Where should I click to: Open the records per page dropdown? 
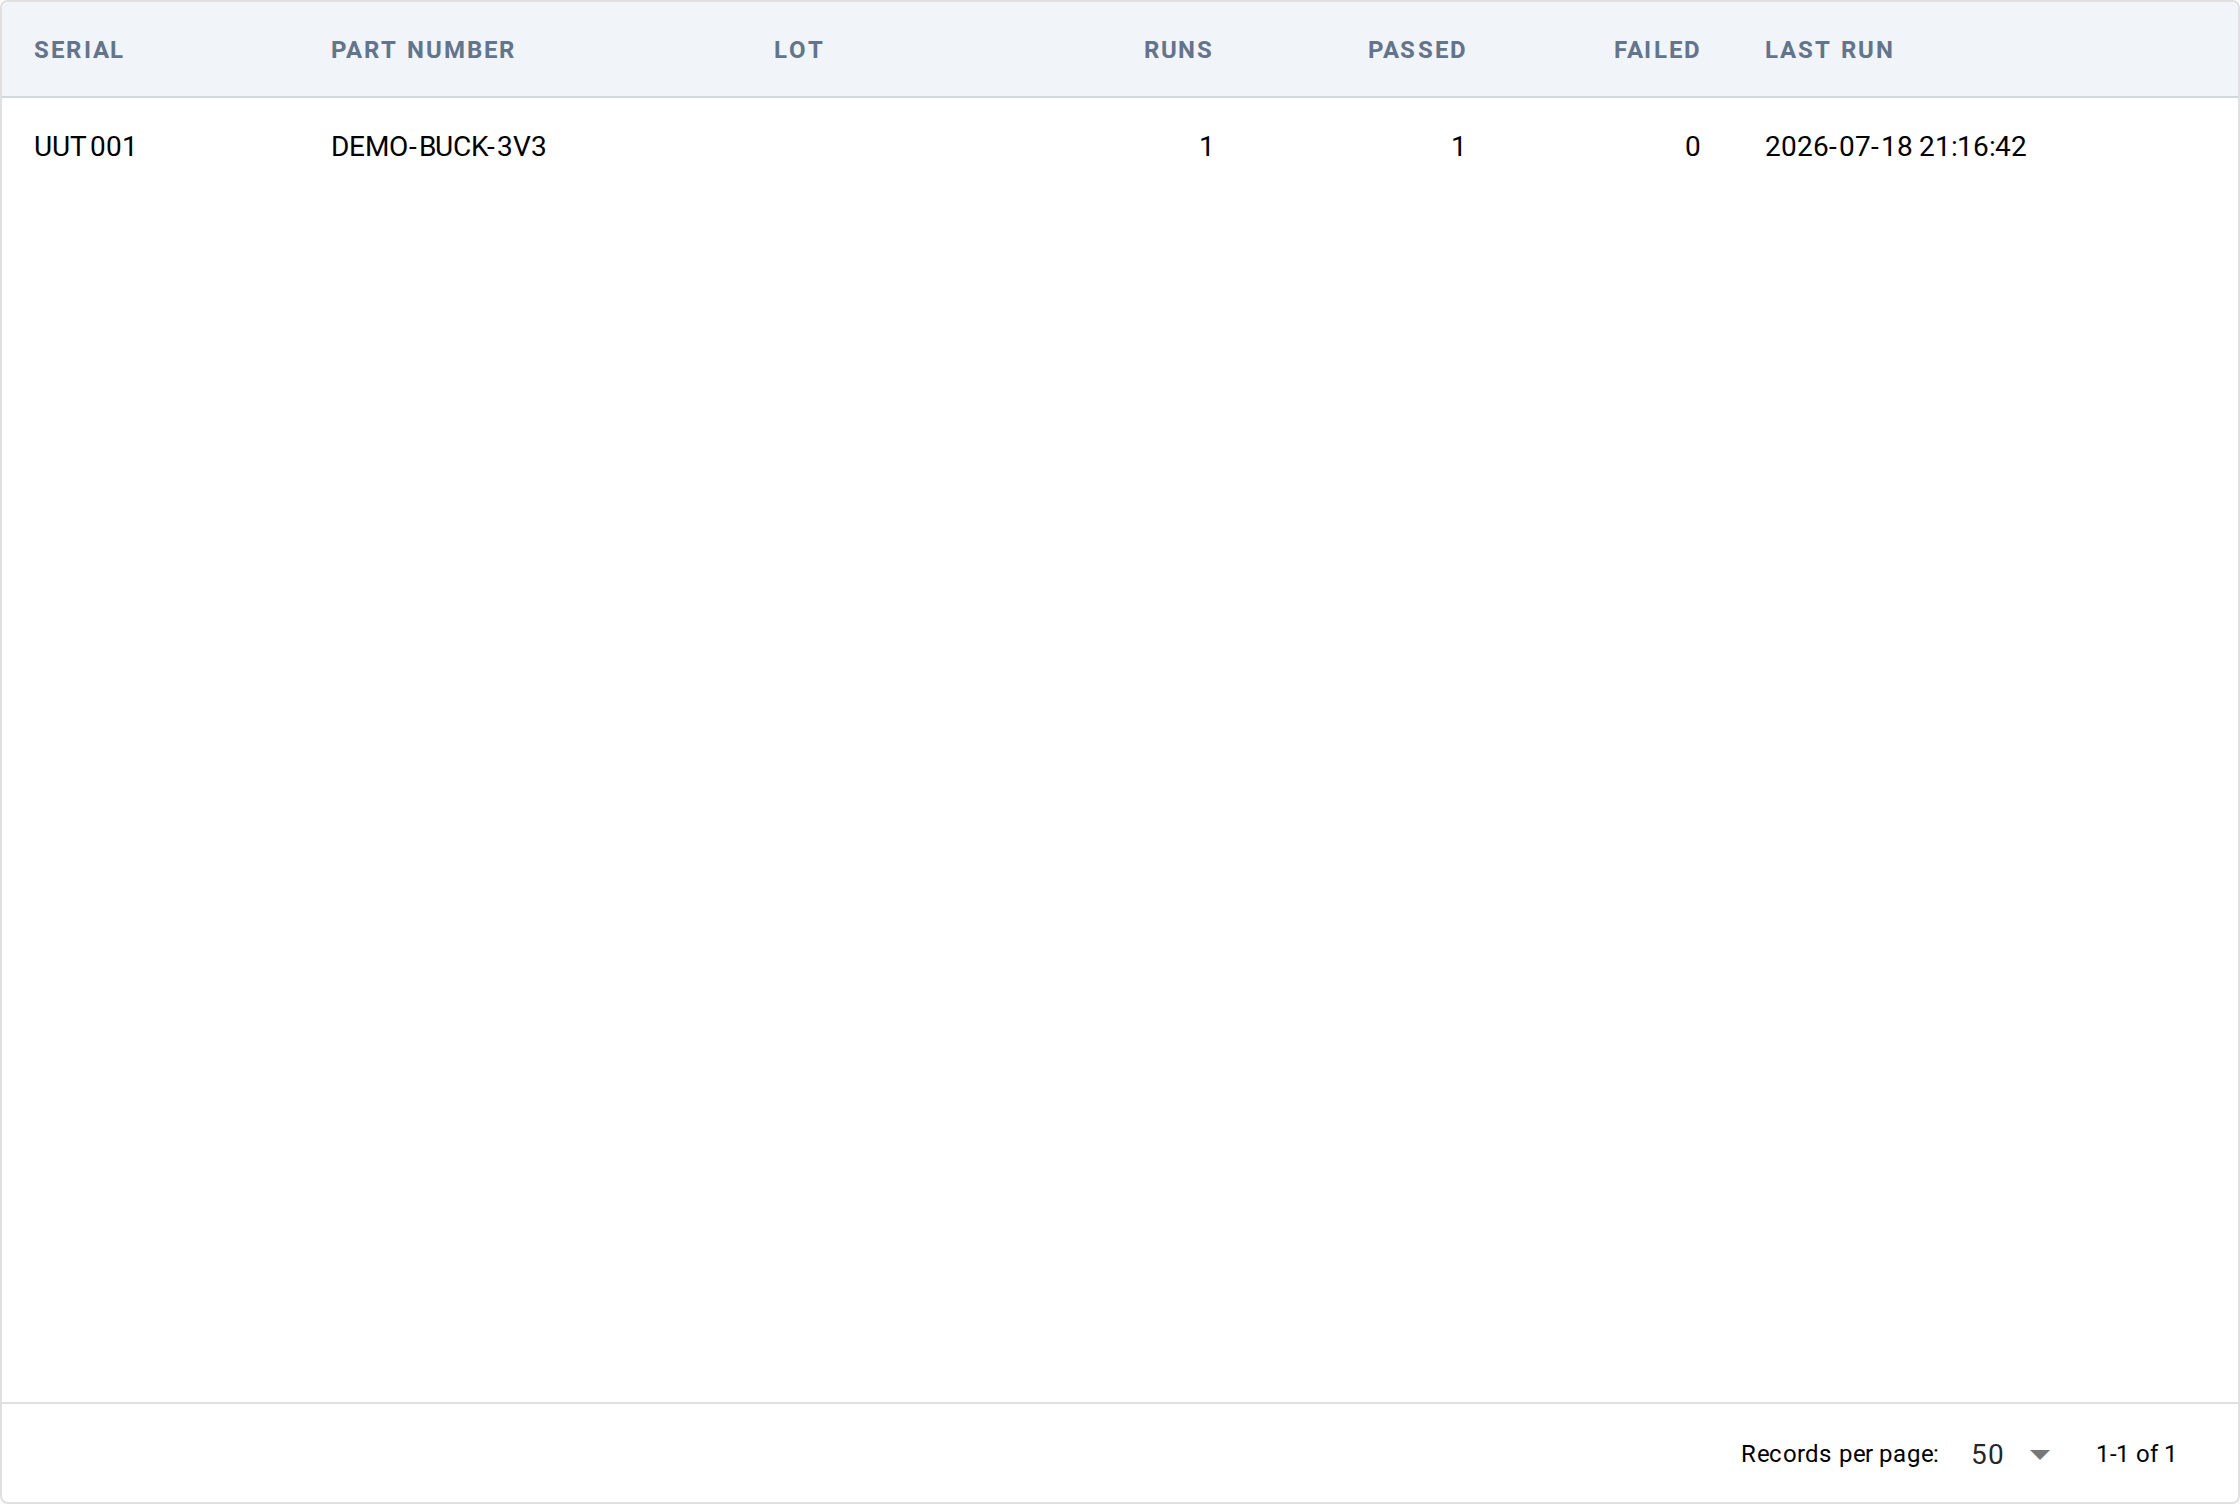pyautogui.click(x=2011, y=1454)
